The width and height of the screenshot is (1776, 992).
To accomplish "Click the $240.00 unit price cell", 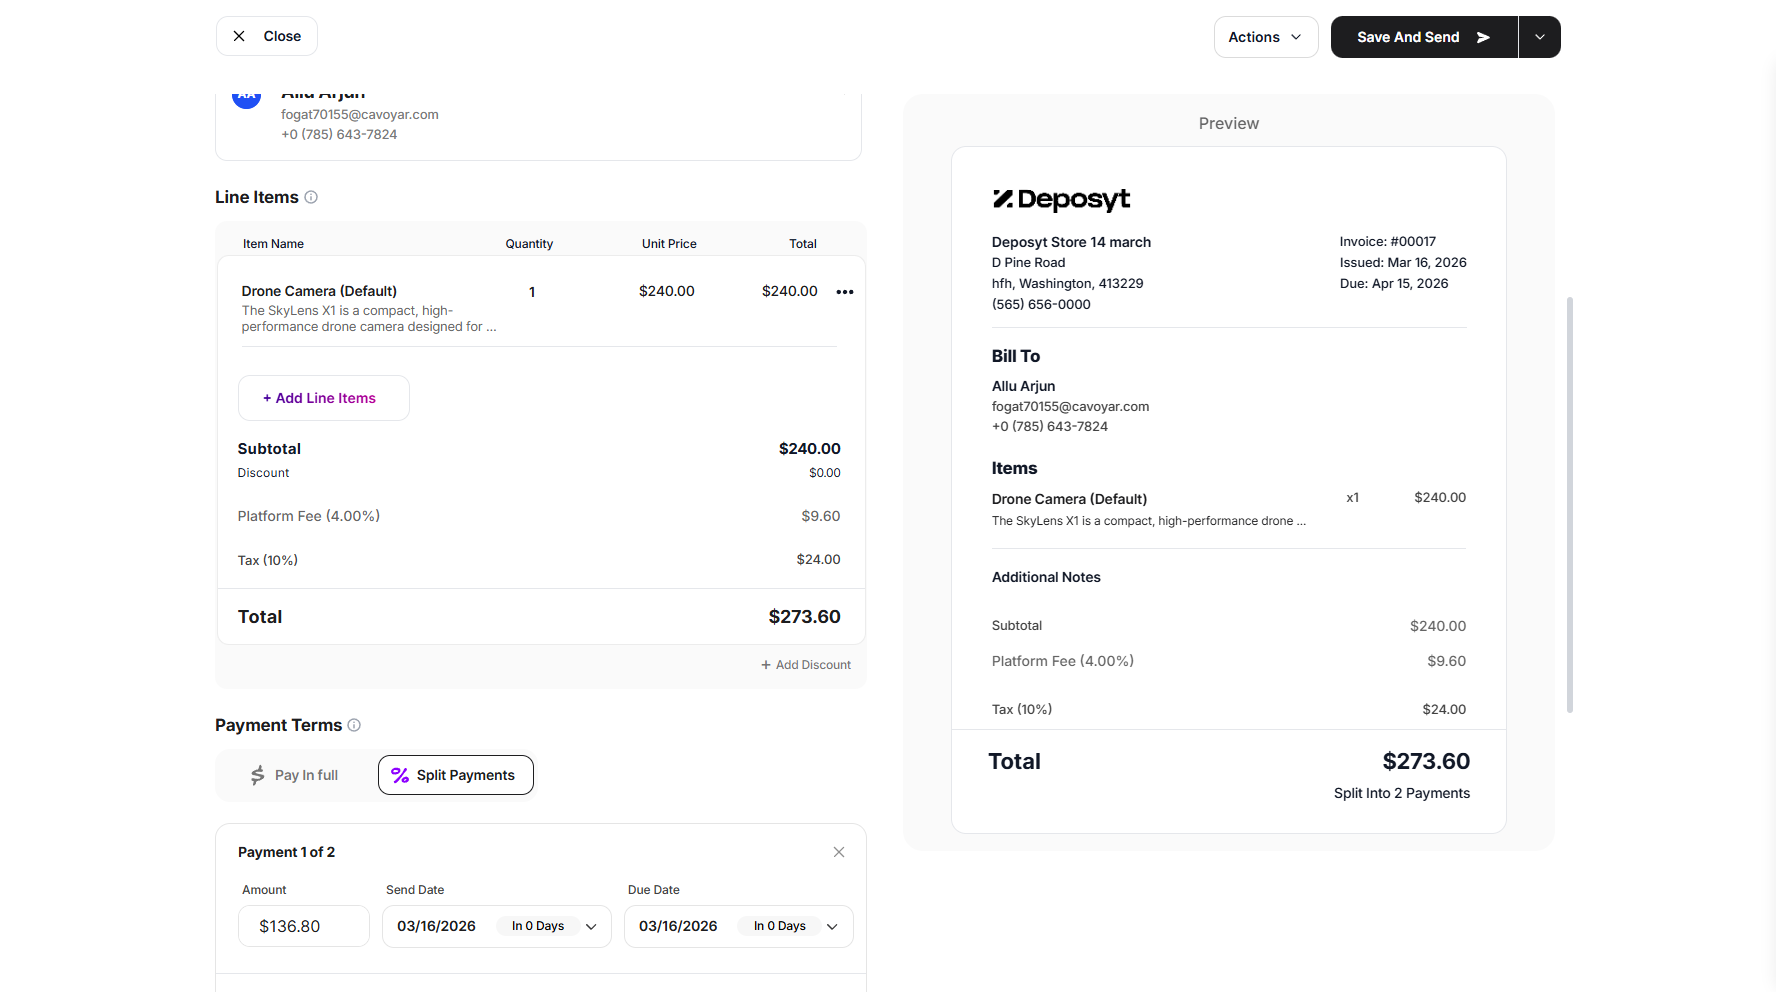I will click(667, 291).
